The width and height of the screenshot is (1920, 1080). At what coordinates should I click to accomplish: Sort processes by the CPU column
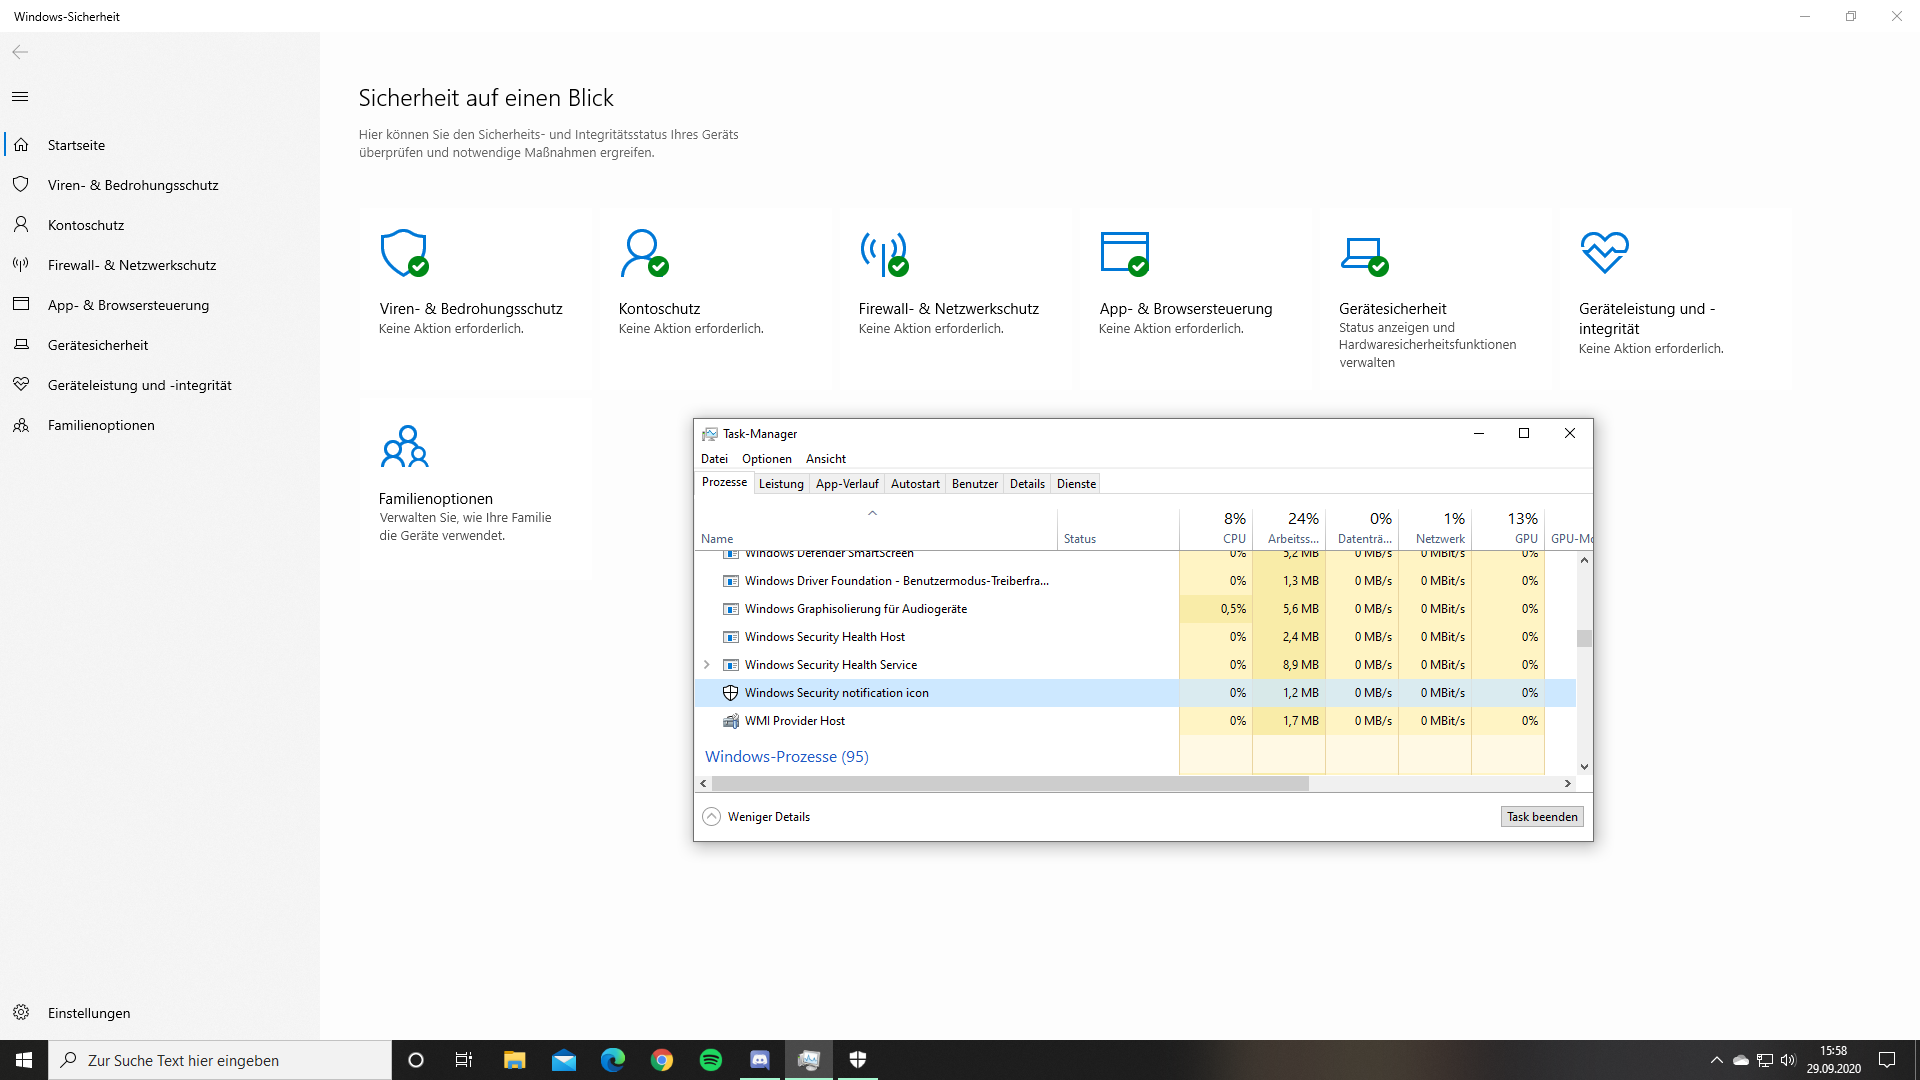(1216, 528)
